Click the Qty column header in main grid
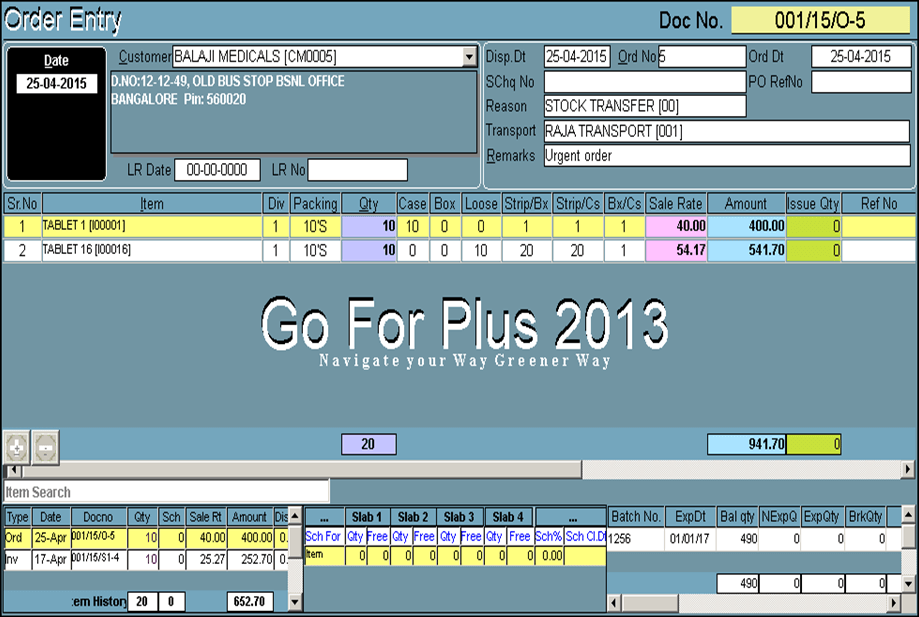This screenshot has height=617, width=919. pos(369,204)
